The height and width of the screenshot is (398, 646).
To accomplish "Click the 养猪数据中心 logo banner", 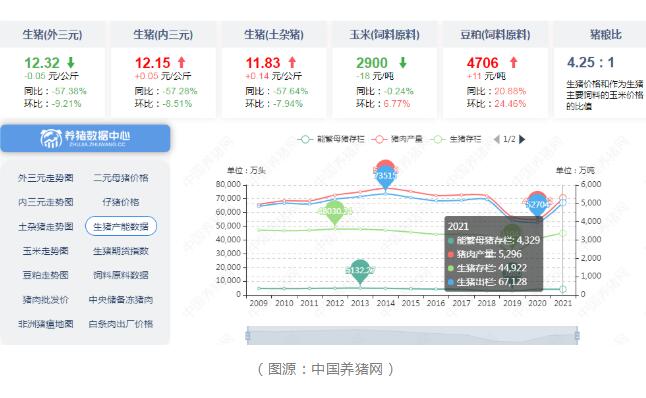I will (x=85, y=138).
